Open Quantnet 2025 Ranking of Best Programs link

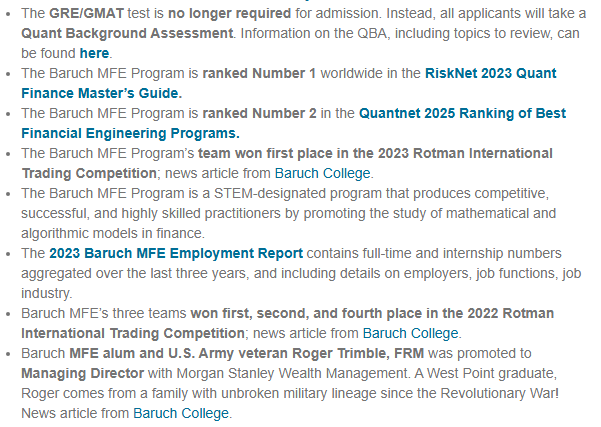pos(462,113)
